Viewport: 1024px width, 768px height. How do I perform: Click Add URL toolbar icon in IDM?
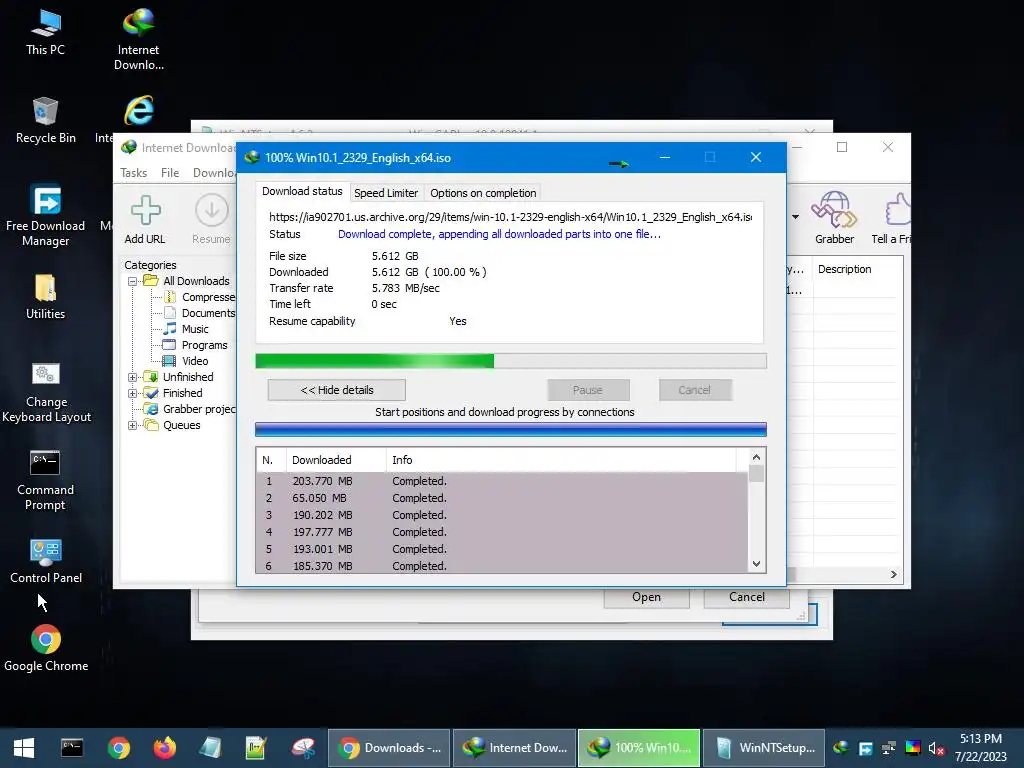145,219
